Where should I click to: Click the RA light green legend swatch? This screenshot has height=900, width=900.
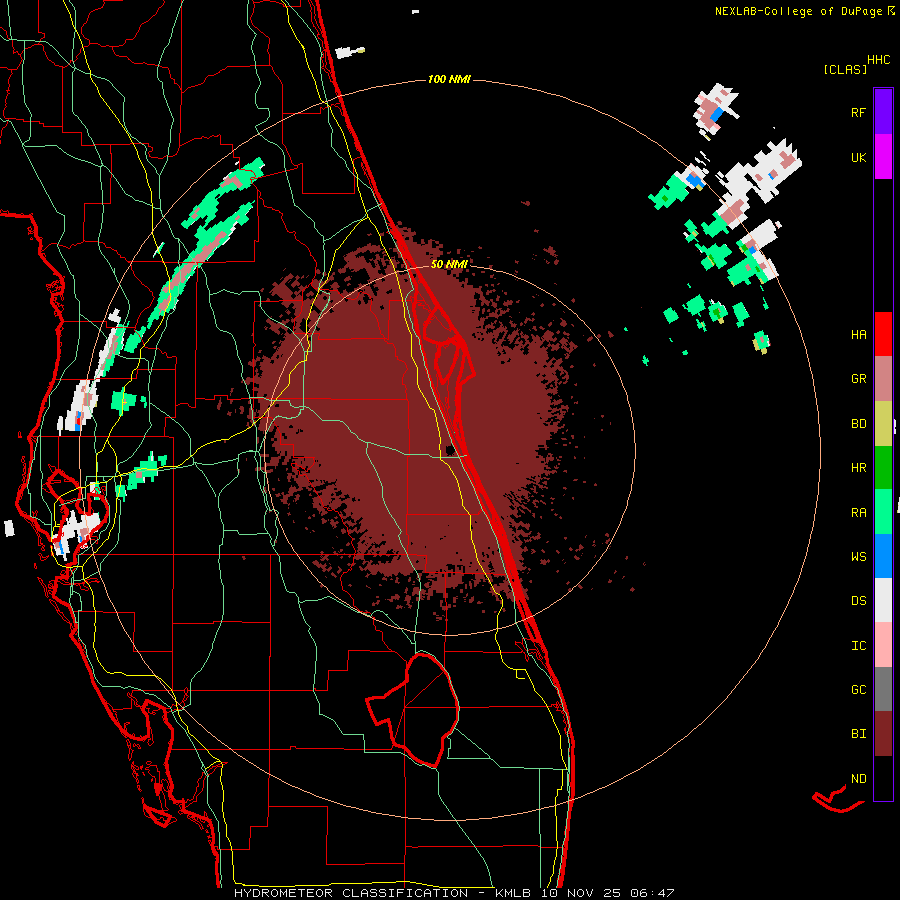tap(883, 512)
